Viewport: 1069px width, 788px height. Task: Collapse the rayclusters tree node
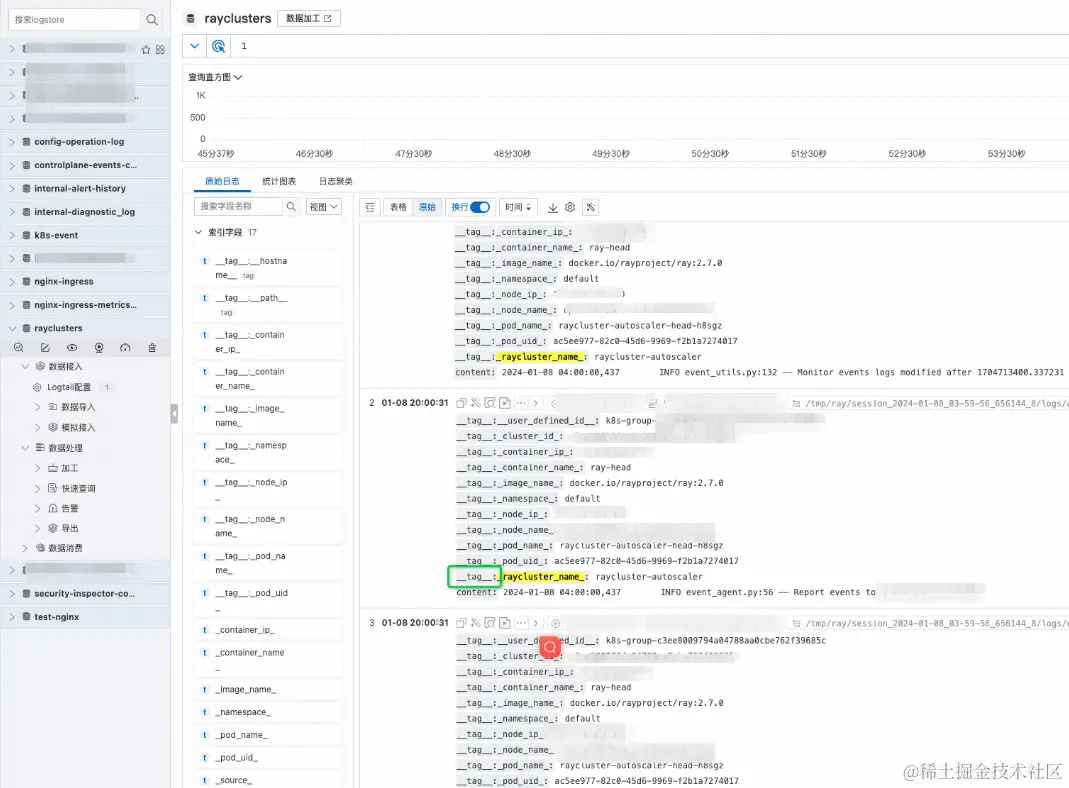point(12,329)
